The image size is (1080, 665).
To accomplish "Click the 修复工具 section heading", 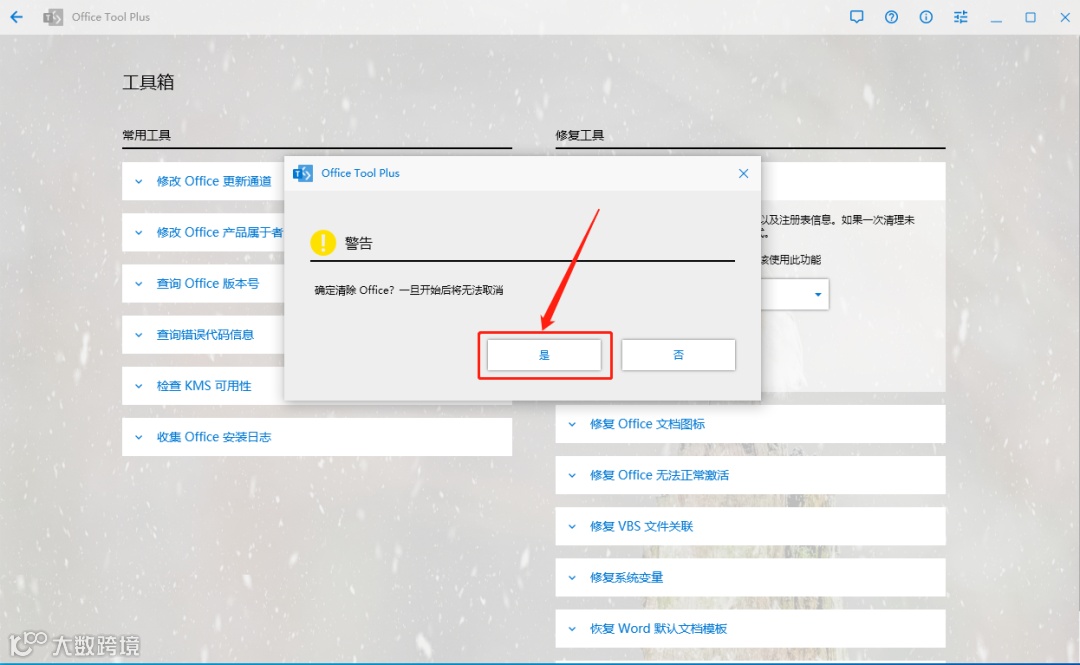I will 580,135.
